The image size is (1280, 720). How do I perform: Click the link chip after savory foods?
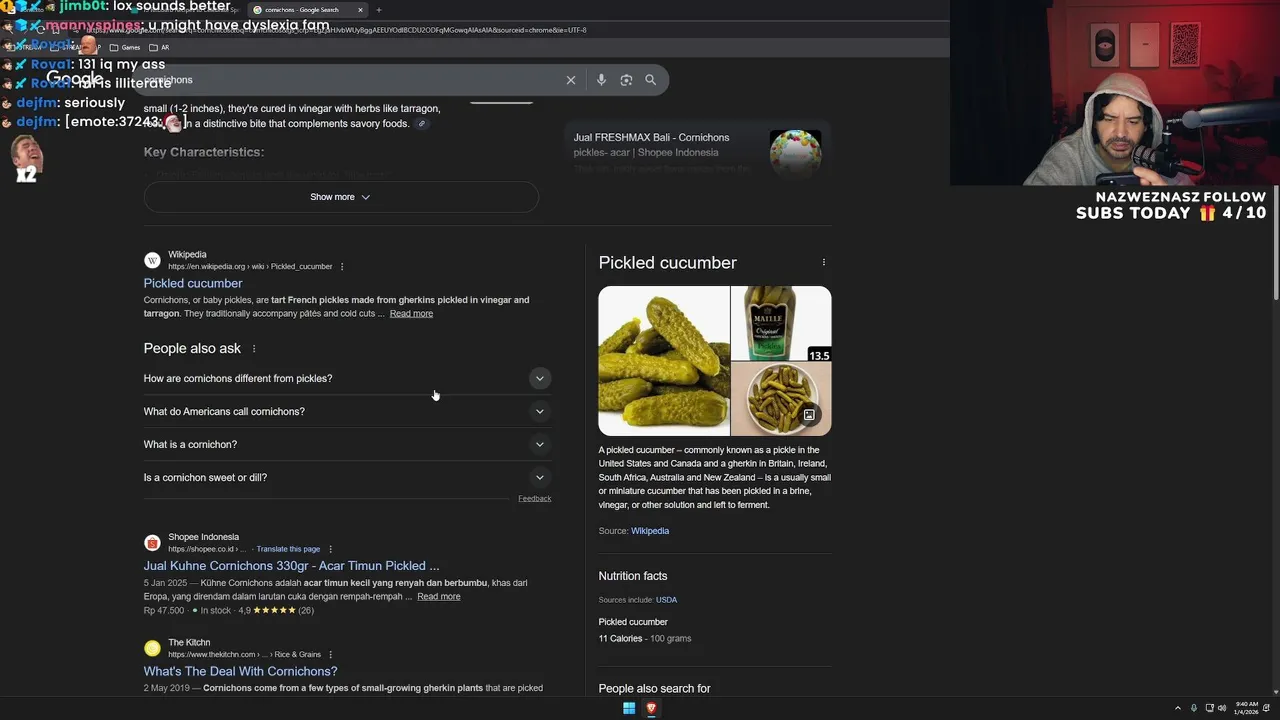coord(422,124)
